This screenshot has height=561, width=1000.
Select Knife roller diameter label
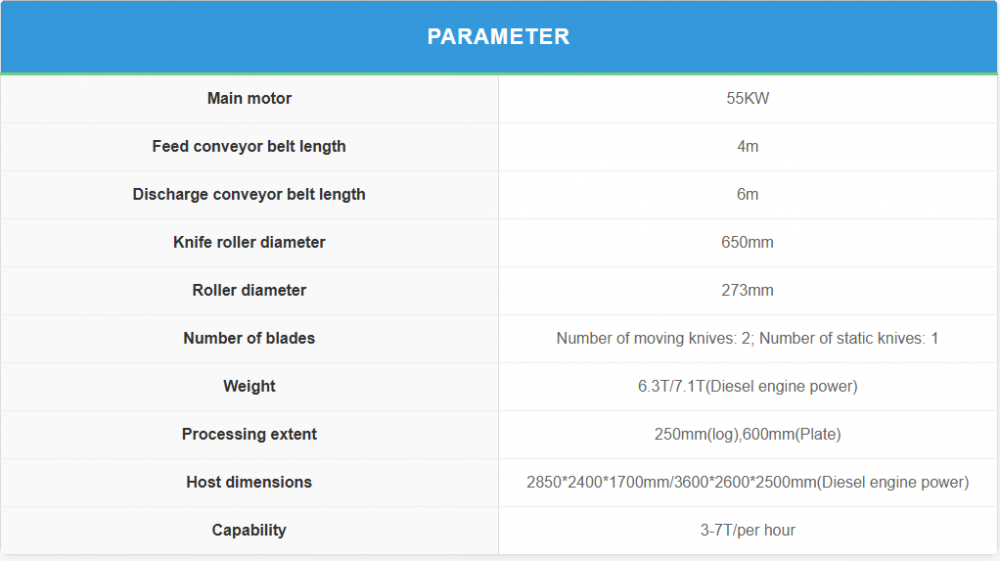(249, 242)
